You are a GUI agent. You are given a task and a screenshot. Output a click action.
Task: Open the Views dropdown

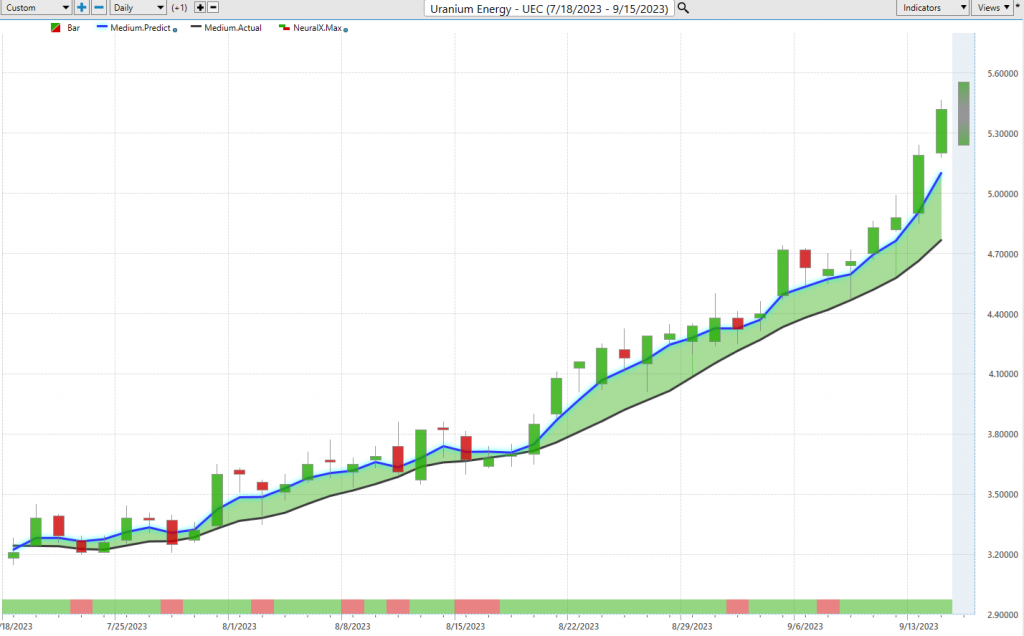[x=992, y=8]
